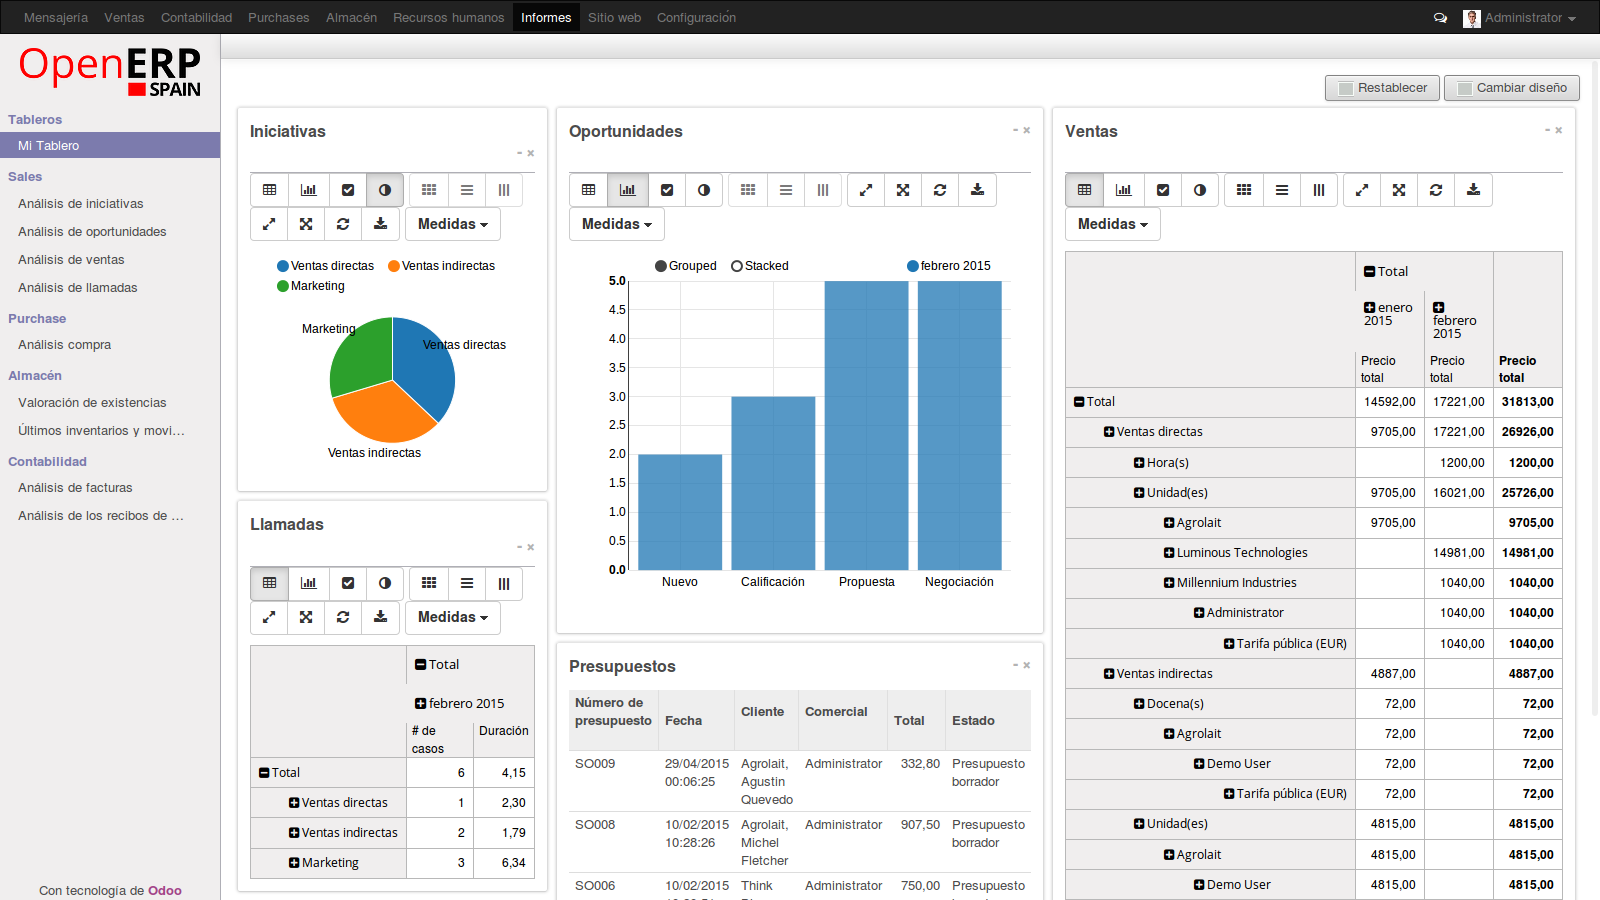This screenshot has width=1600, height=900.
Task: Select the Grouped radio button in Oportunidades
Action: coord(659,266)
